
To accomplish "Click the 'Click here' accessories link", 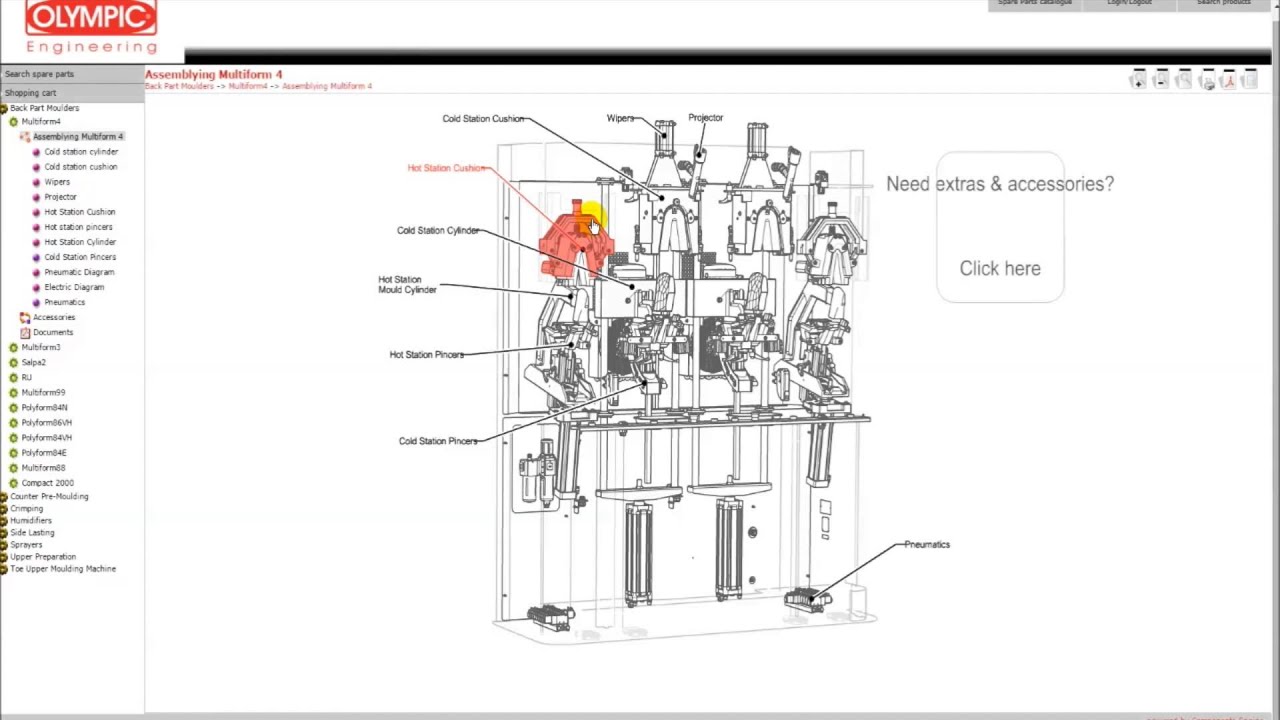I will (x=1000, y=268).
